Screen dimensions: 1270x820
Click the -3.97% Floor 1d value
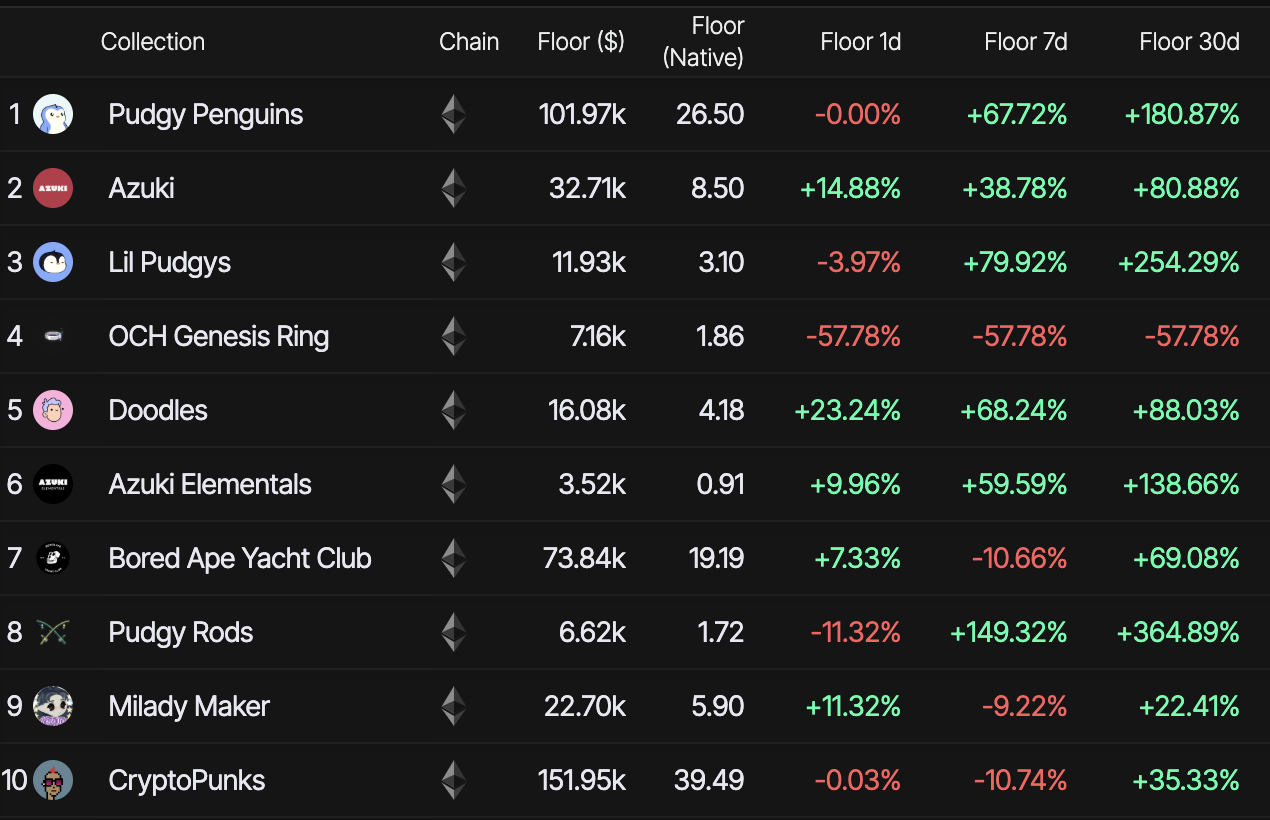(x=859, y=262)
